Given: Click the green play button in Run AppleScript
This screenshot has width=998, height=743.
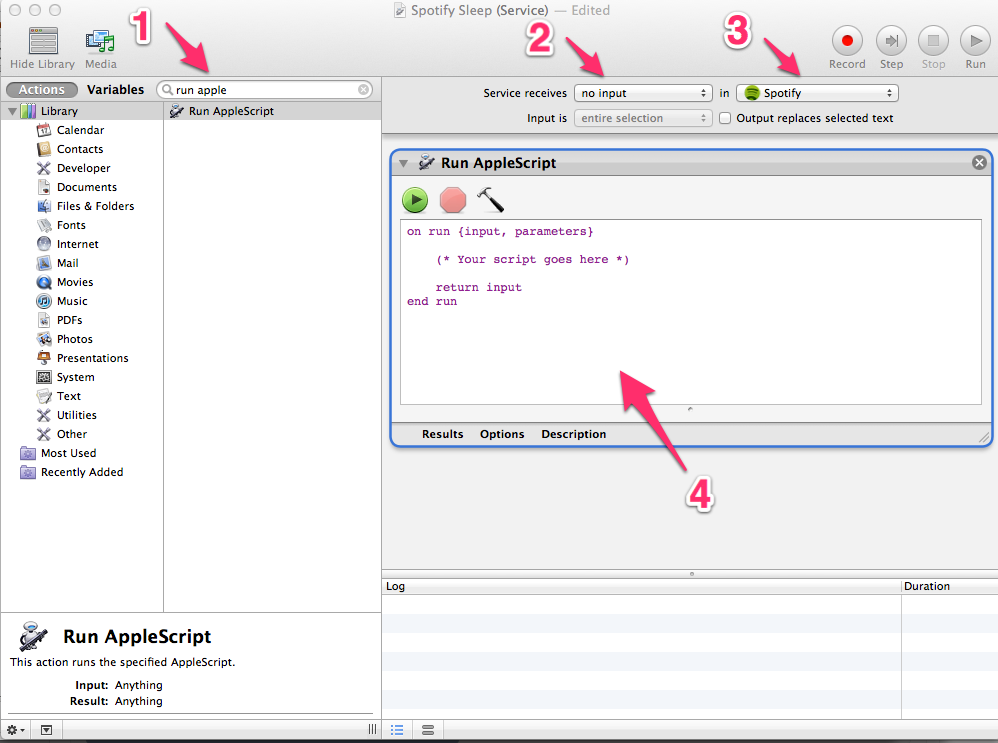Looking at the screenshot, I should [x=415, y=200].
